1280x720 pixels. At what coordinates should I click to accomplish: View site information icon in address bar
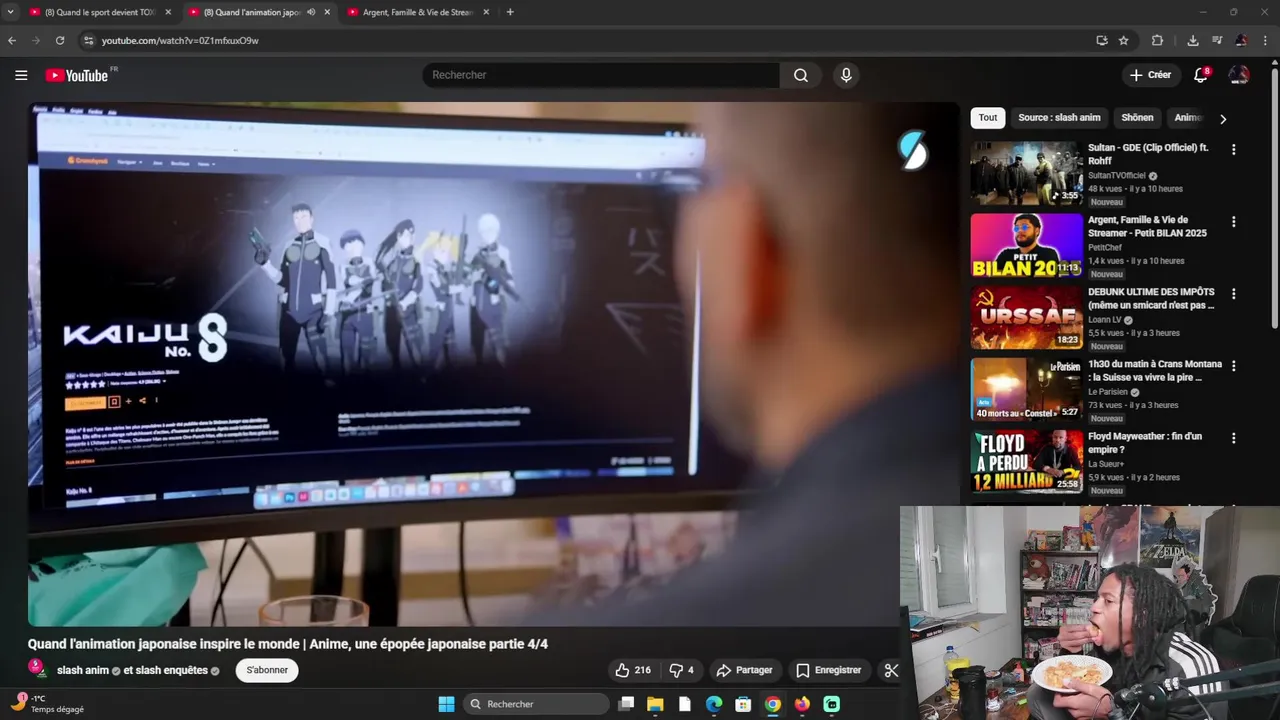coord(88,40)
